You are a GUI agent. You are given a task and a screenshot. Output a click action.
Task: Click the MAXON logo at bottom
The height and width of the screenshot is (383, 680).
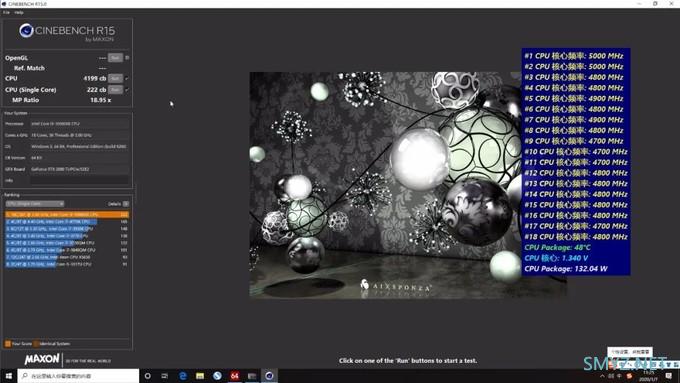coord(42,359)
